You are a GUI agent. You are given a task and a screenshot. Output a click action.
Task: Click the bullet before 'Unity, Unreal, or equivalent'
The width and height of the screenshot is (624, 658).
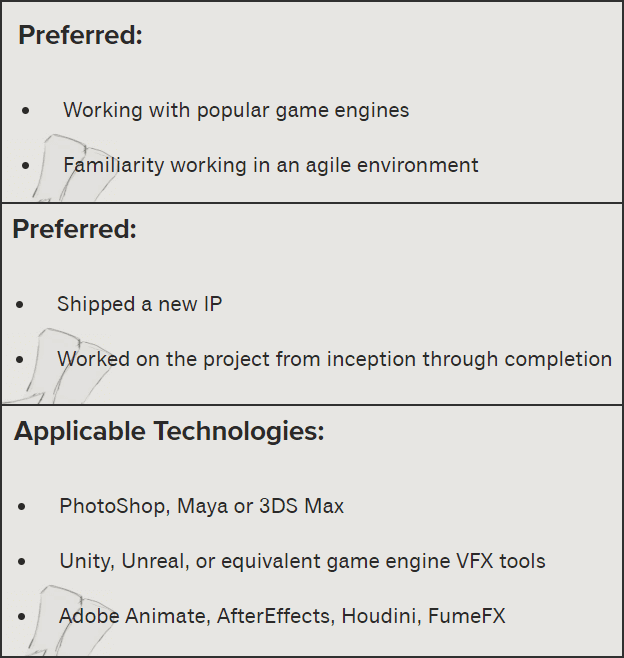[x=22, y=562]
